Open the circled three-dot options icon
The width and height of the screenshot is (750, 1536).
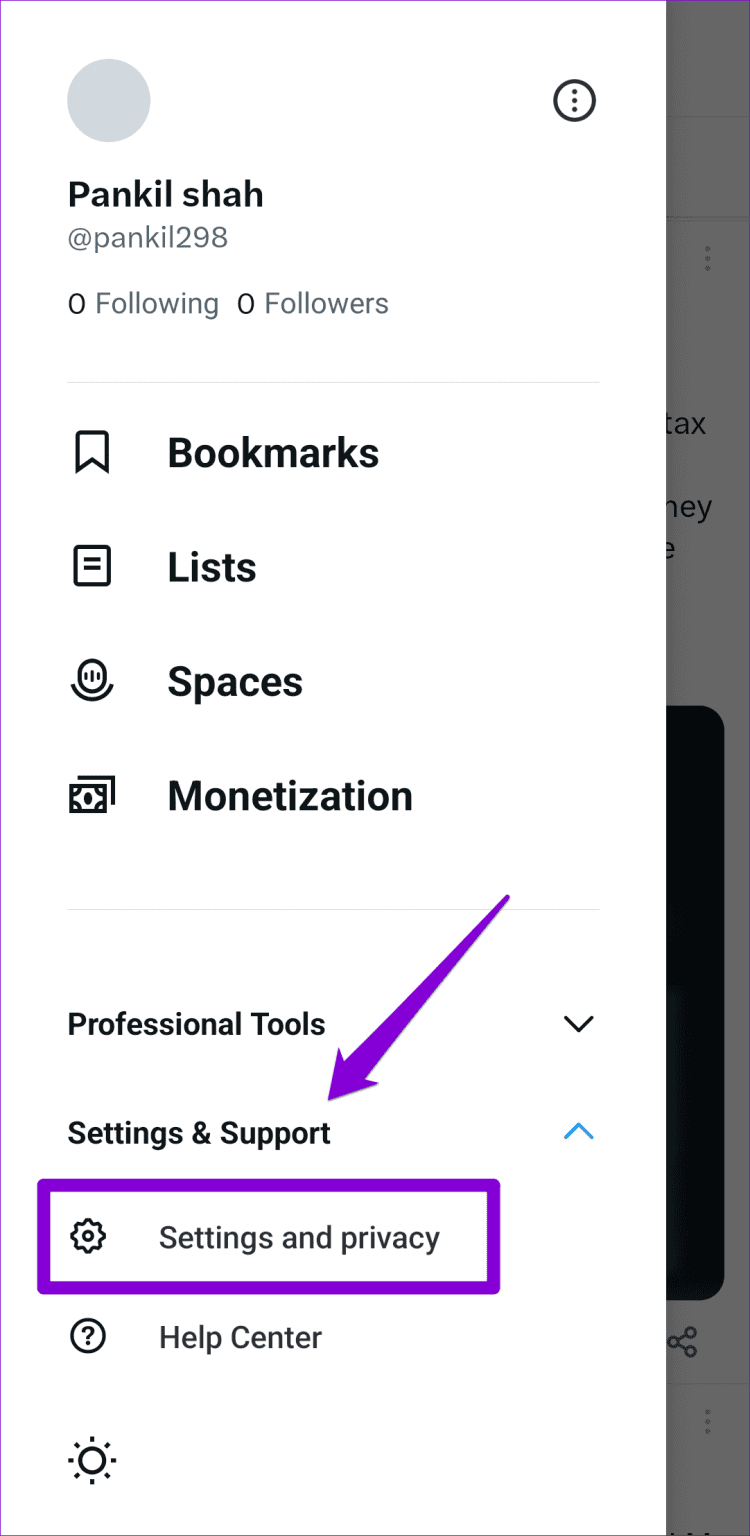tap(574, 100)
